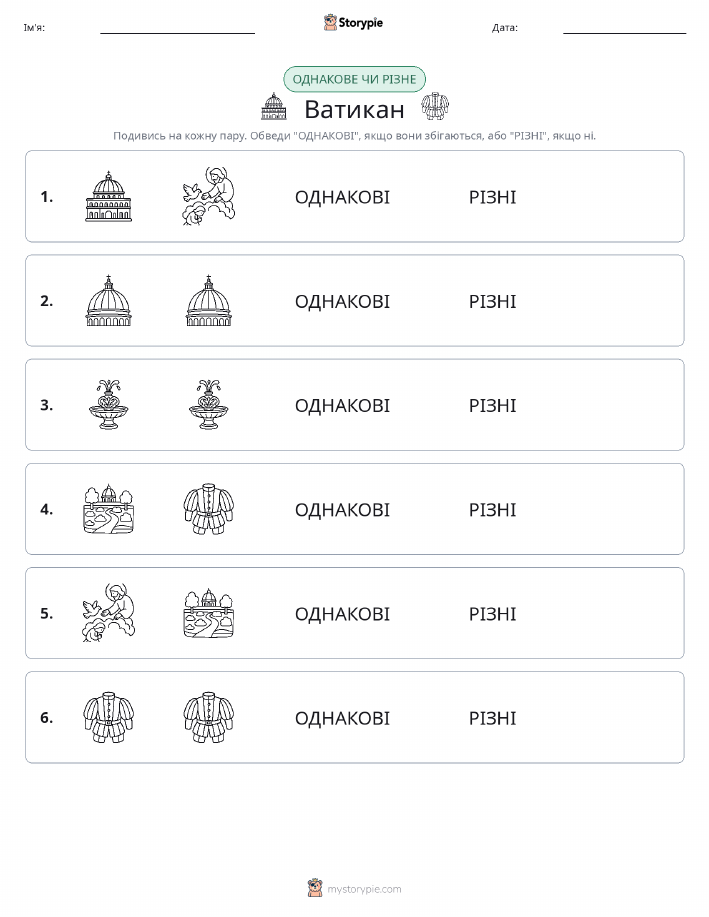Click the Дата date input line
The width and height of the screenshot is (709, 917).
pyautogui.click(x=624, y=28)
